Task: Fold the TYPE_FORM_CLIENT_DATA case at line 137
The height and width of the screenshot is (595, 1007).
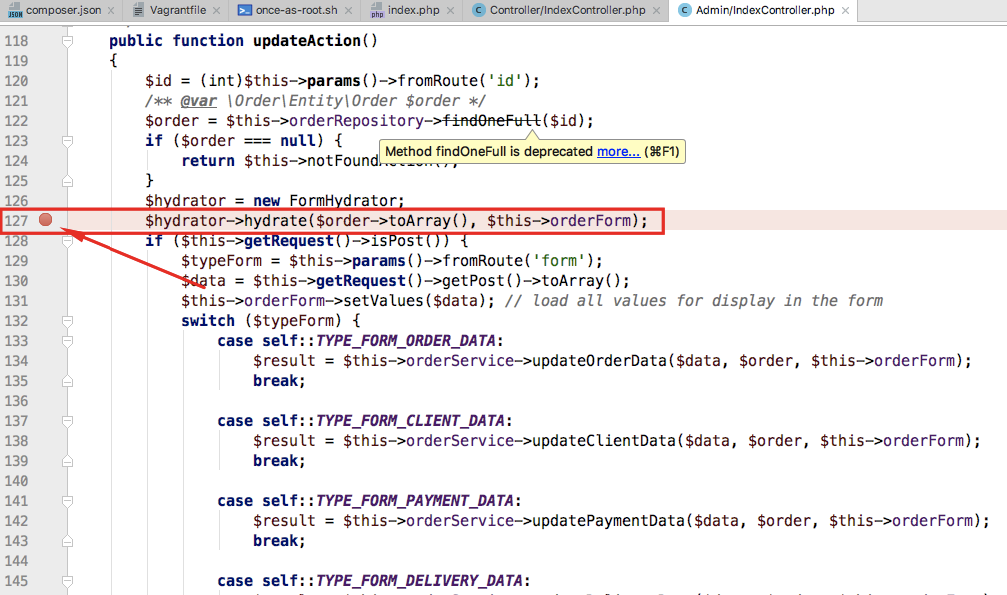Action: tap(67, 421)
